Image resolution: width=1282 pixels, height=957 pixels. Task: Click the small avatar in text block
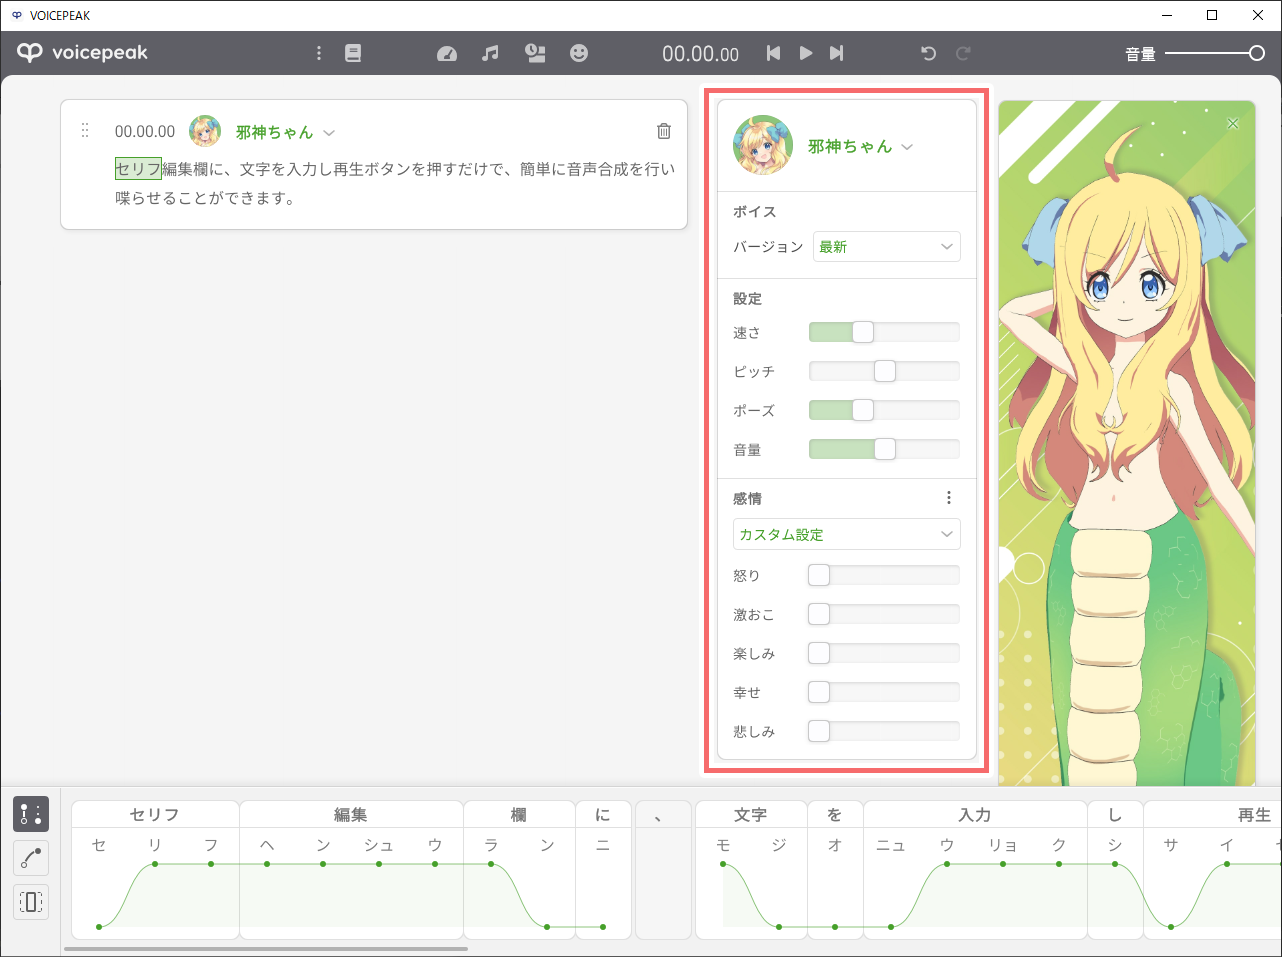click(x=205, y=131)
